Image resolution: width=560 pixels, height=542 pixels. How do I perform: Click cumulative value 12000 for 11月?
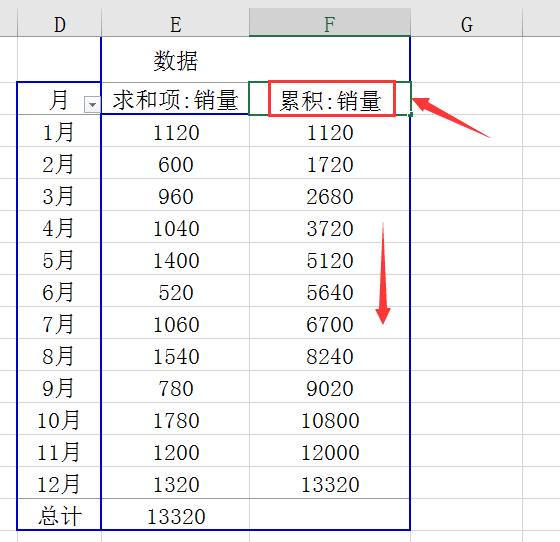tap(330, 451)
